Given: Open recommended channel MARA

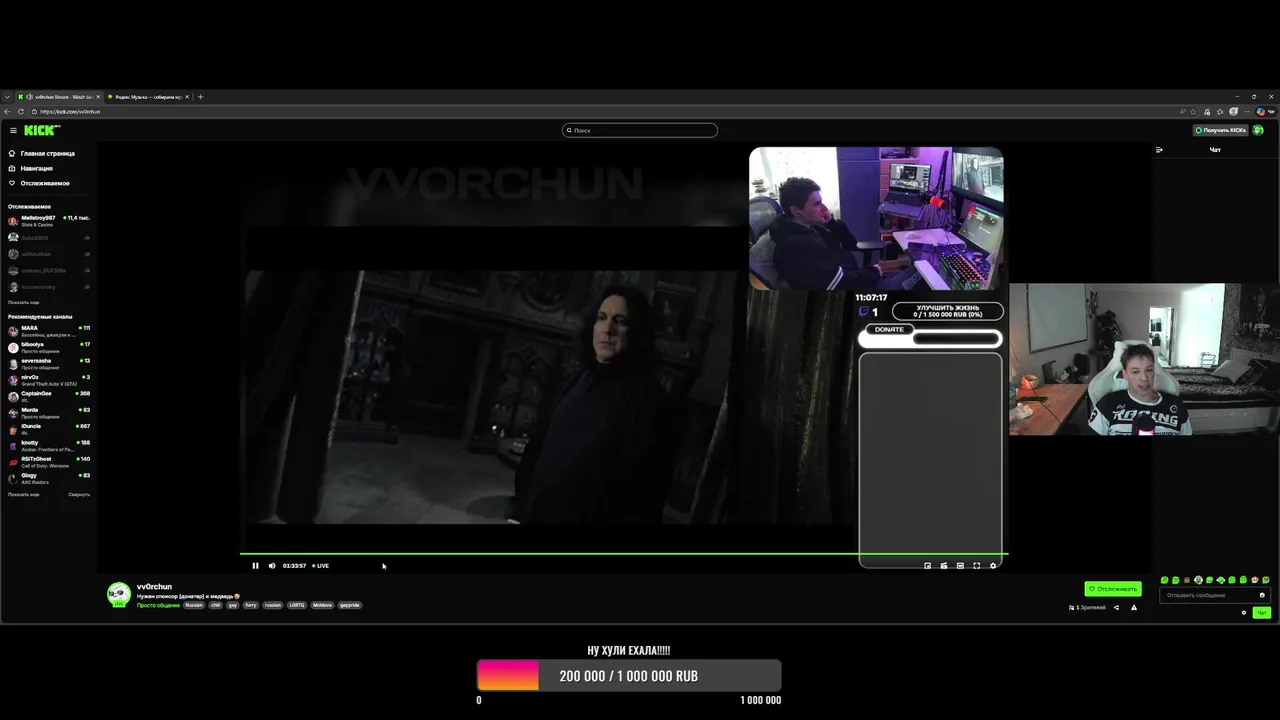Looking at the screenshot, I should click(49, 330).
